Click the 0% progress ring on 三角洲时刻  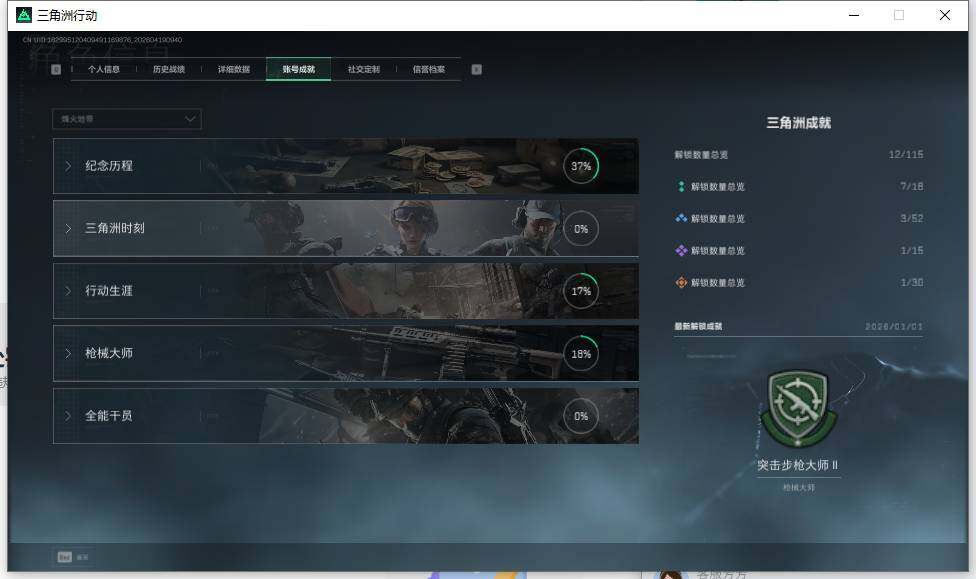pos(581,228)
